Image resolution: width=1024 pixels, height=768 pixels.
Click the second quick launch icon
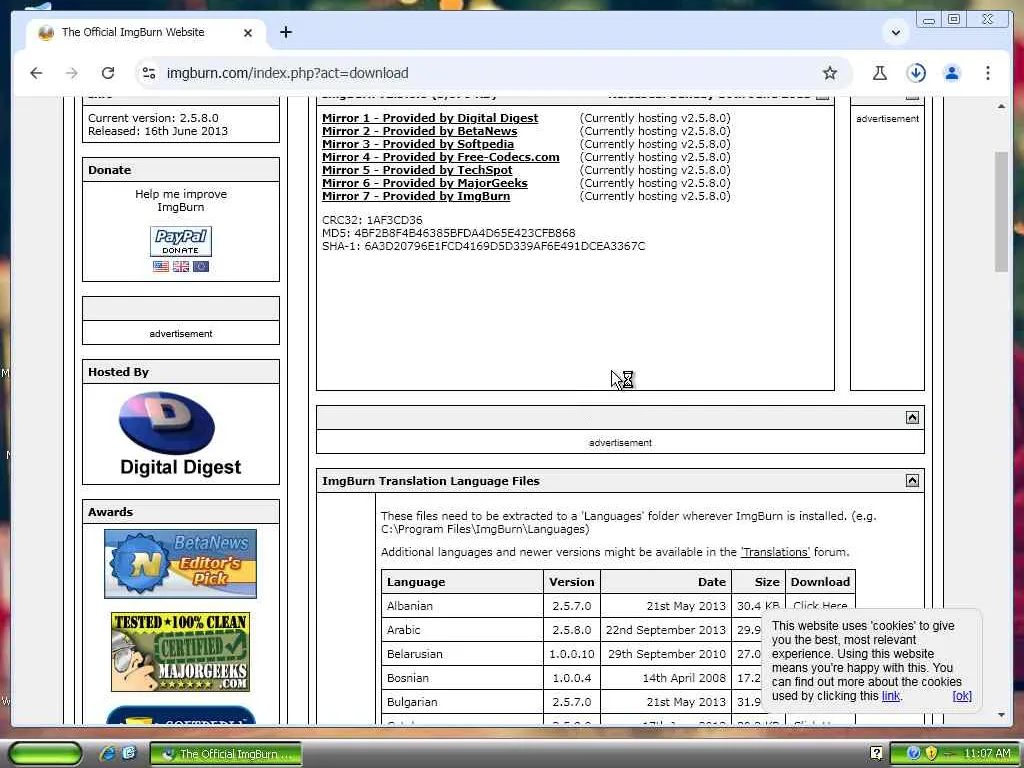[x=129, y=754]
